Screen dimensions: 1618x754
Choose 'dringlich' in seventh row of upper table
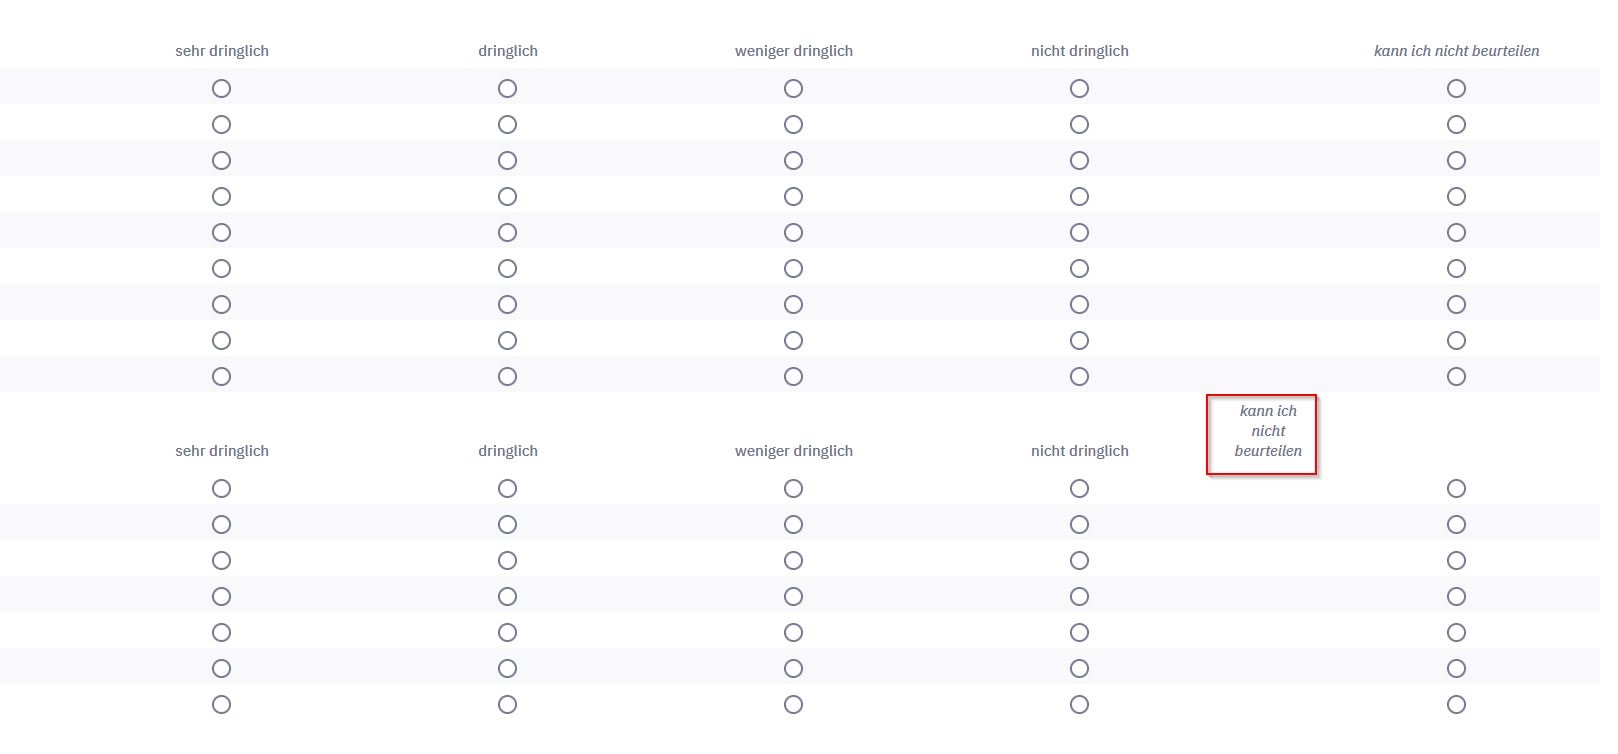[x=507, y=305]
